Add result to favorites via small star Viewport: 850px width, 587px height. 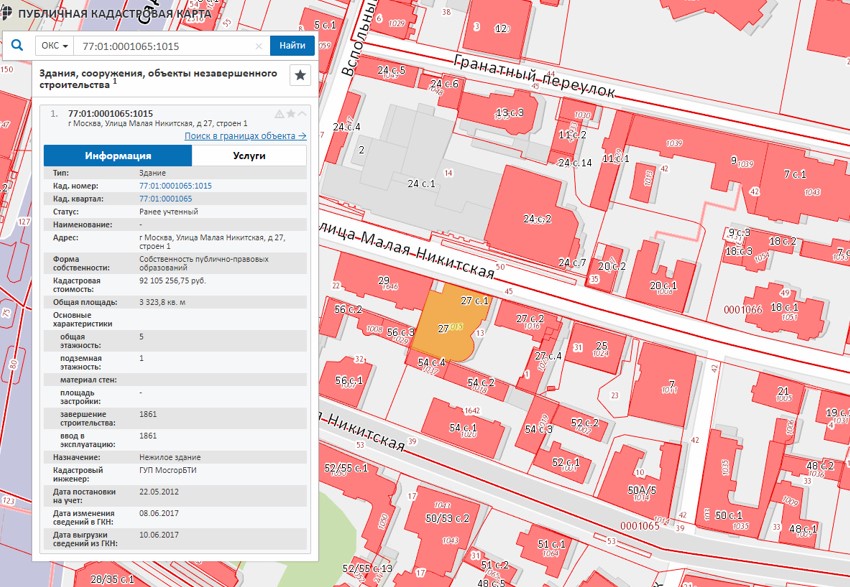point(291,114)
